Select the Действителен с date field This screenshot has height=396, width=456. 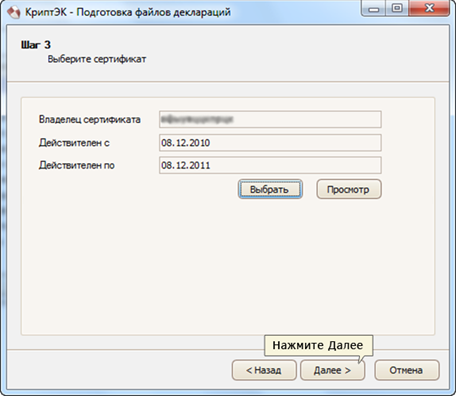(x=270, y=143)
